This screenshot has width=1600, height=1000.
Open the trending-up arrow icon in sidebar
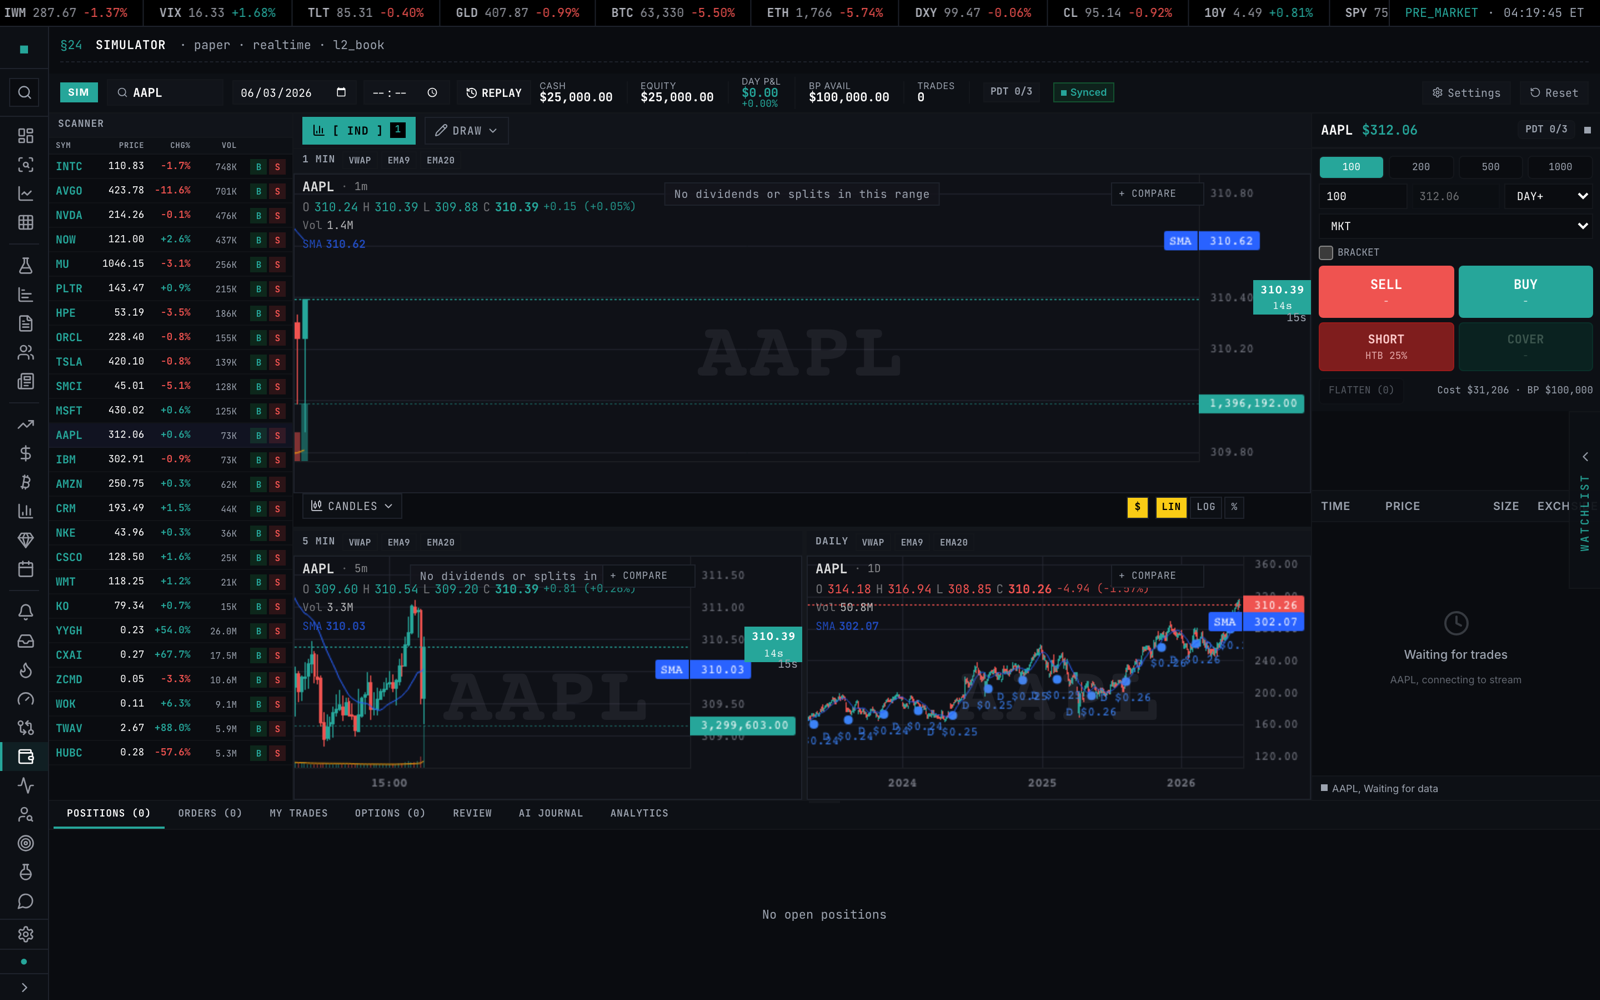click(25, 424)
